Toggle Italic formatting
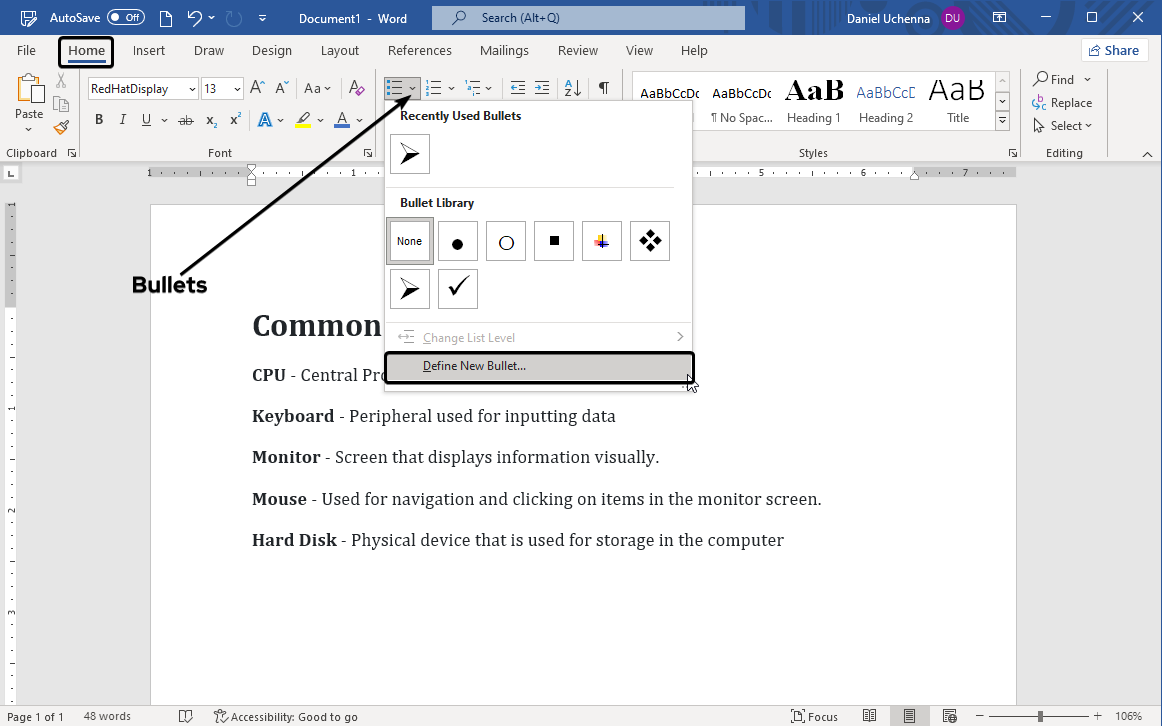This screenshot has height=726, width=1162. pyautogui.click(x=123, y=120)
